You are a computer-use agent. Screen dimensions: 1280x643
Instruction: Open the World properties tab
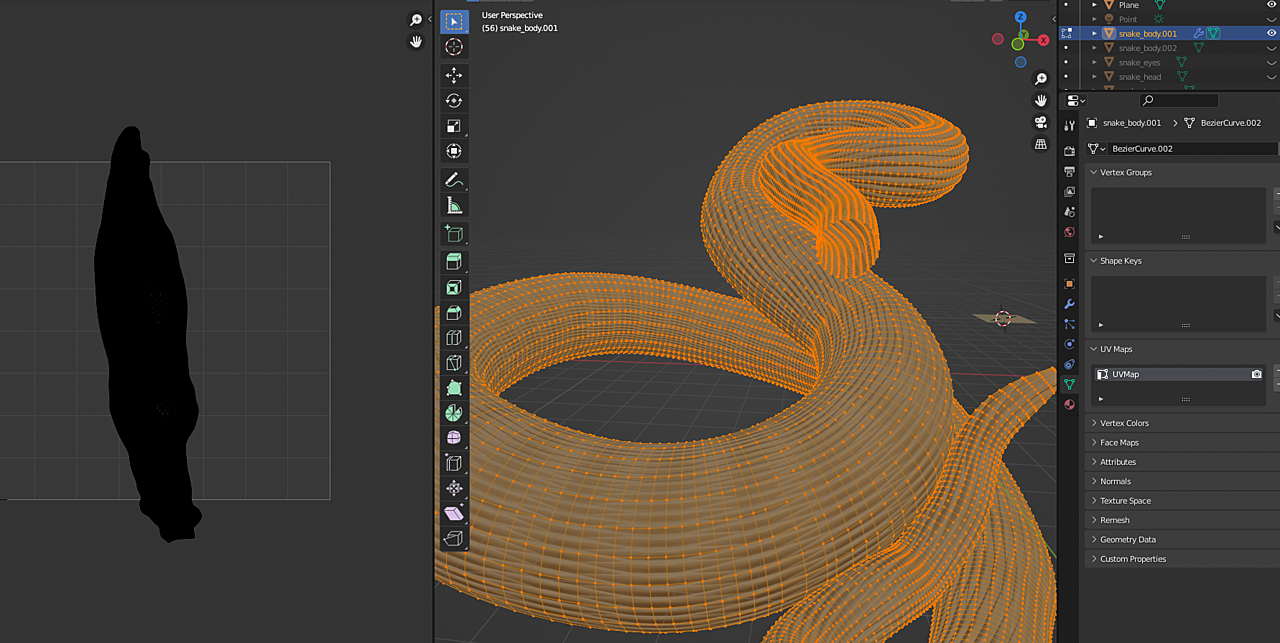pos(1069,232)
